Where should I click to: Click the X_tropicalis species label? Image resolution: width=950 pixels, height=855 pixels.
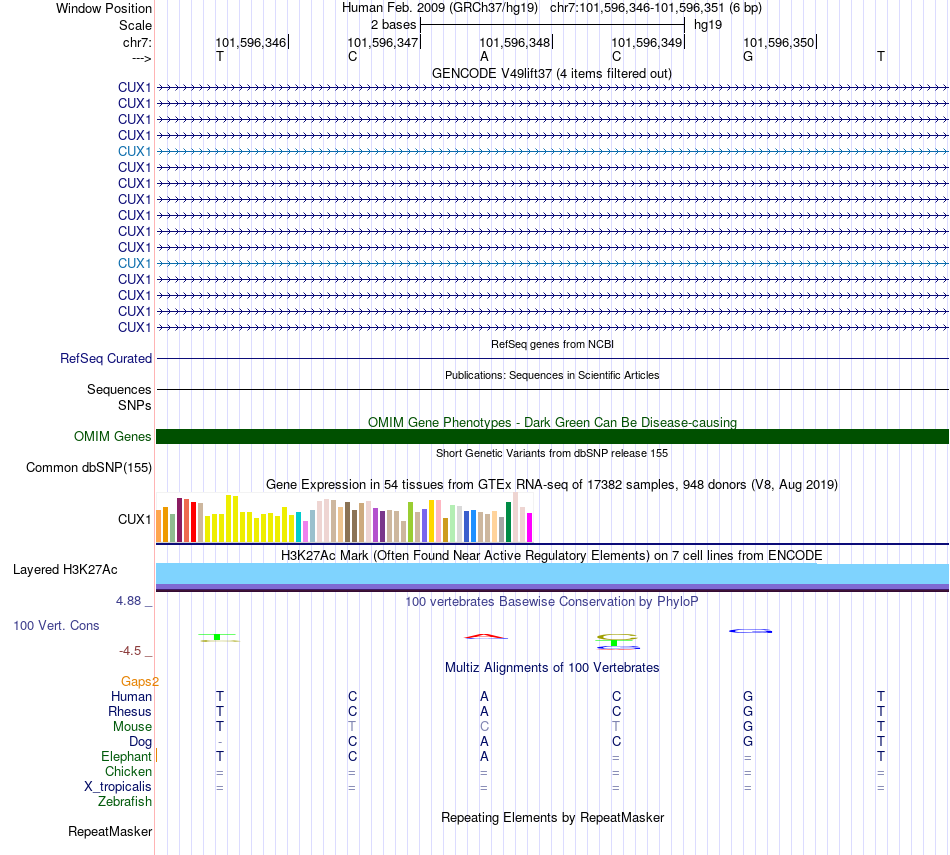pyautogui.click(x=118, y=787)
